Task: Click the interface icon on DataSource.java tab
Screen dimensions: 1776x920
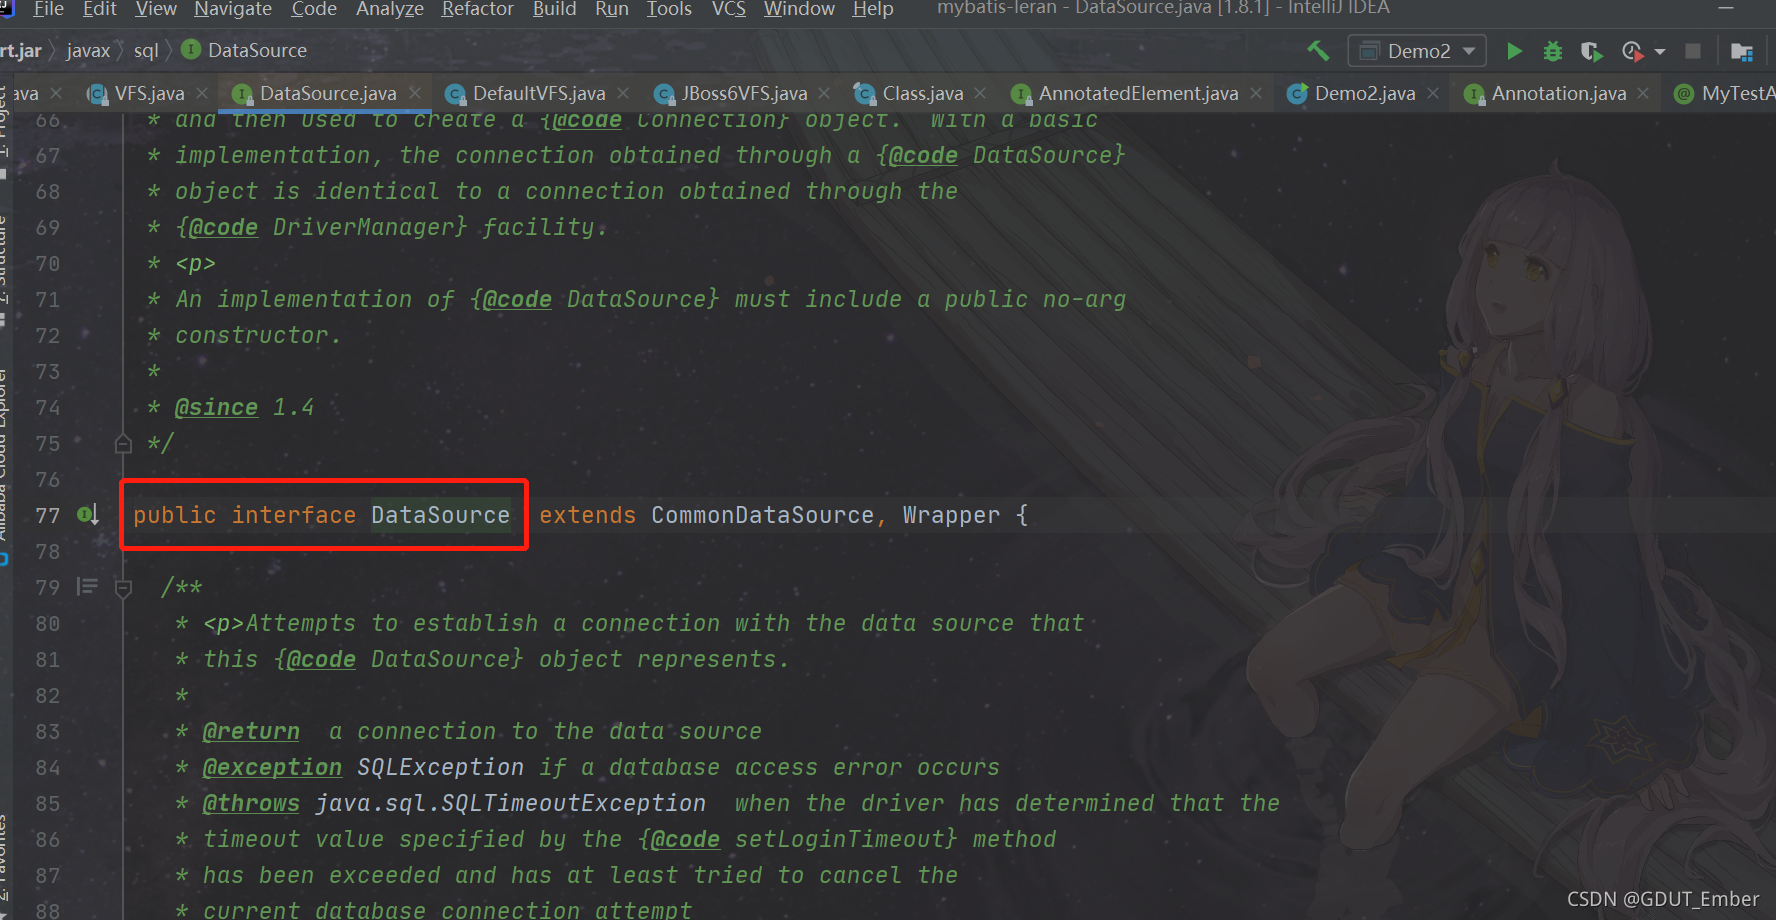Action: (x=241, y=94)
